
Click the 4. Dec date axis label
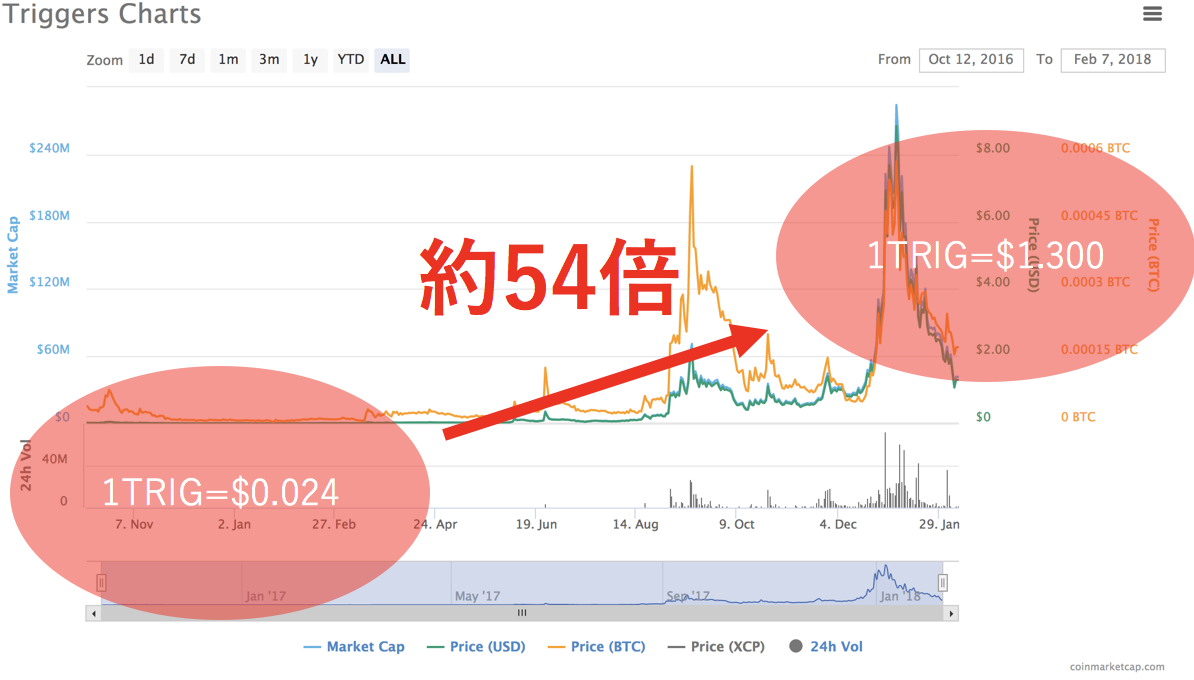[x=838, y=524]
